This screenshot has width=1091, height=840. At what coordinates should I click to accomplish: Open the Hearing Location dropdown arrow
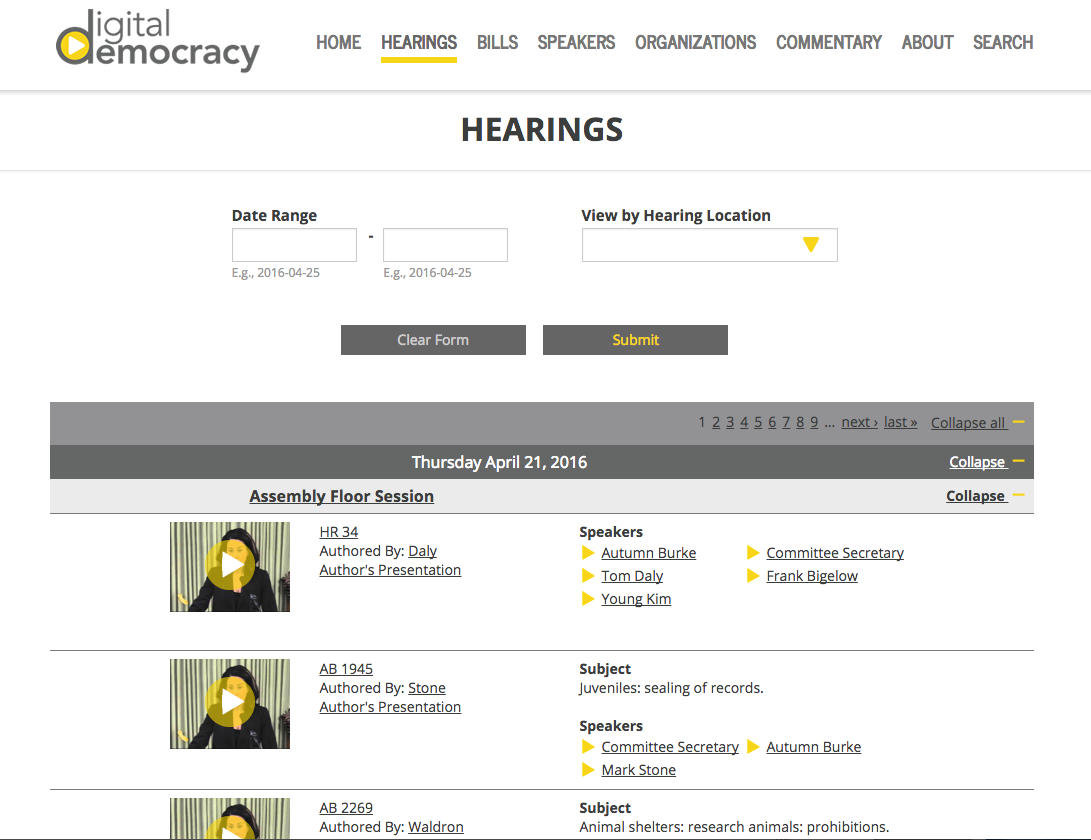[x=811, y=244]
